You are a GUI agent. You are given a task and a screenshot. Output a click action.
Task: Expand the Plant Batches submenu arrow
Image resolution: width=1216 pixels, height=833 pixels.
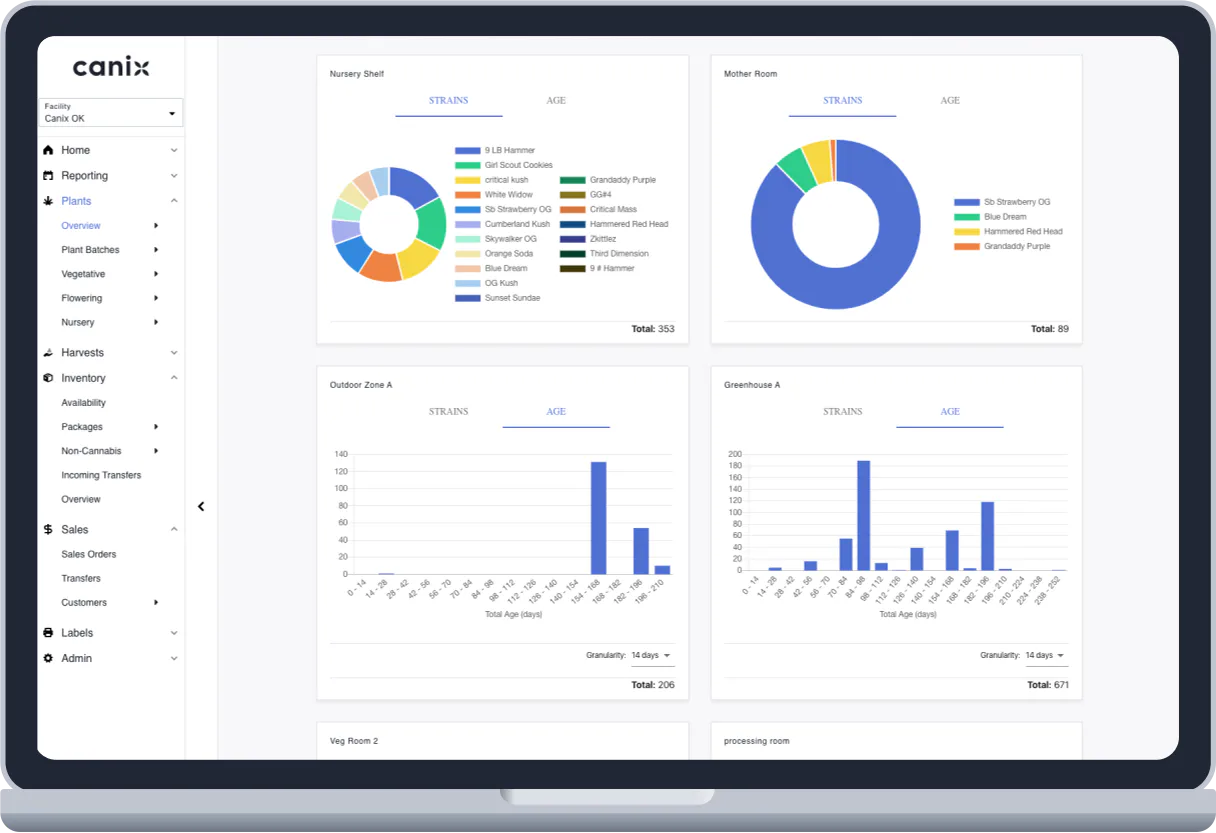click(156, 250)
